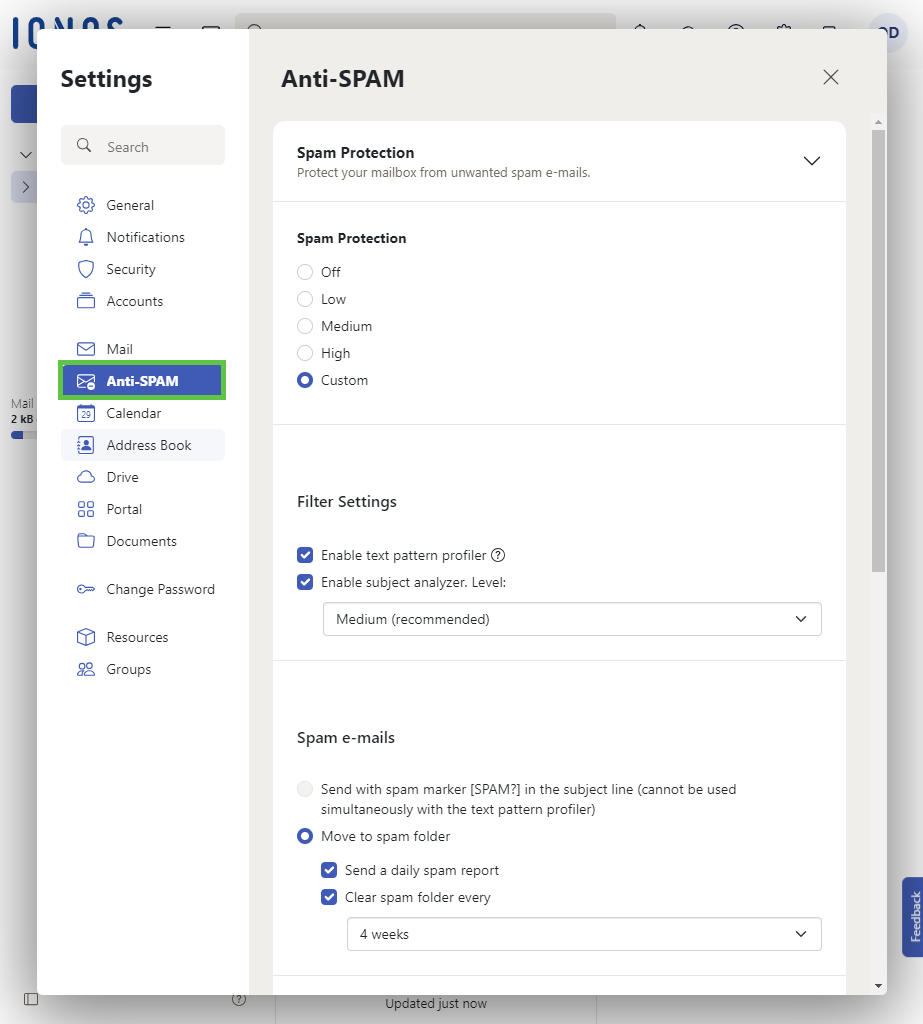Disable Send a daily spam report
Viewport: 923px width, 1024px height.
[329, 870]
